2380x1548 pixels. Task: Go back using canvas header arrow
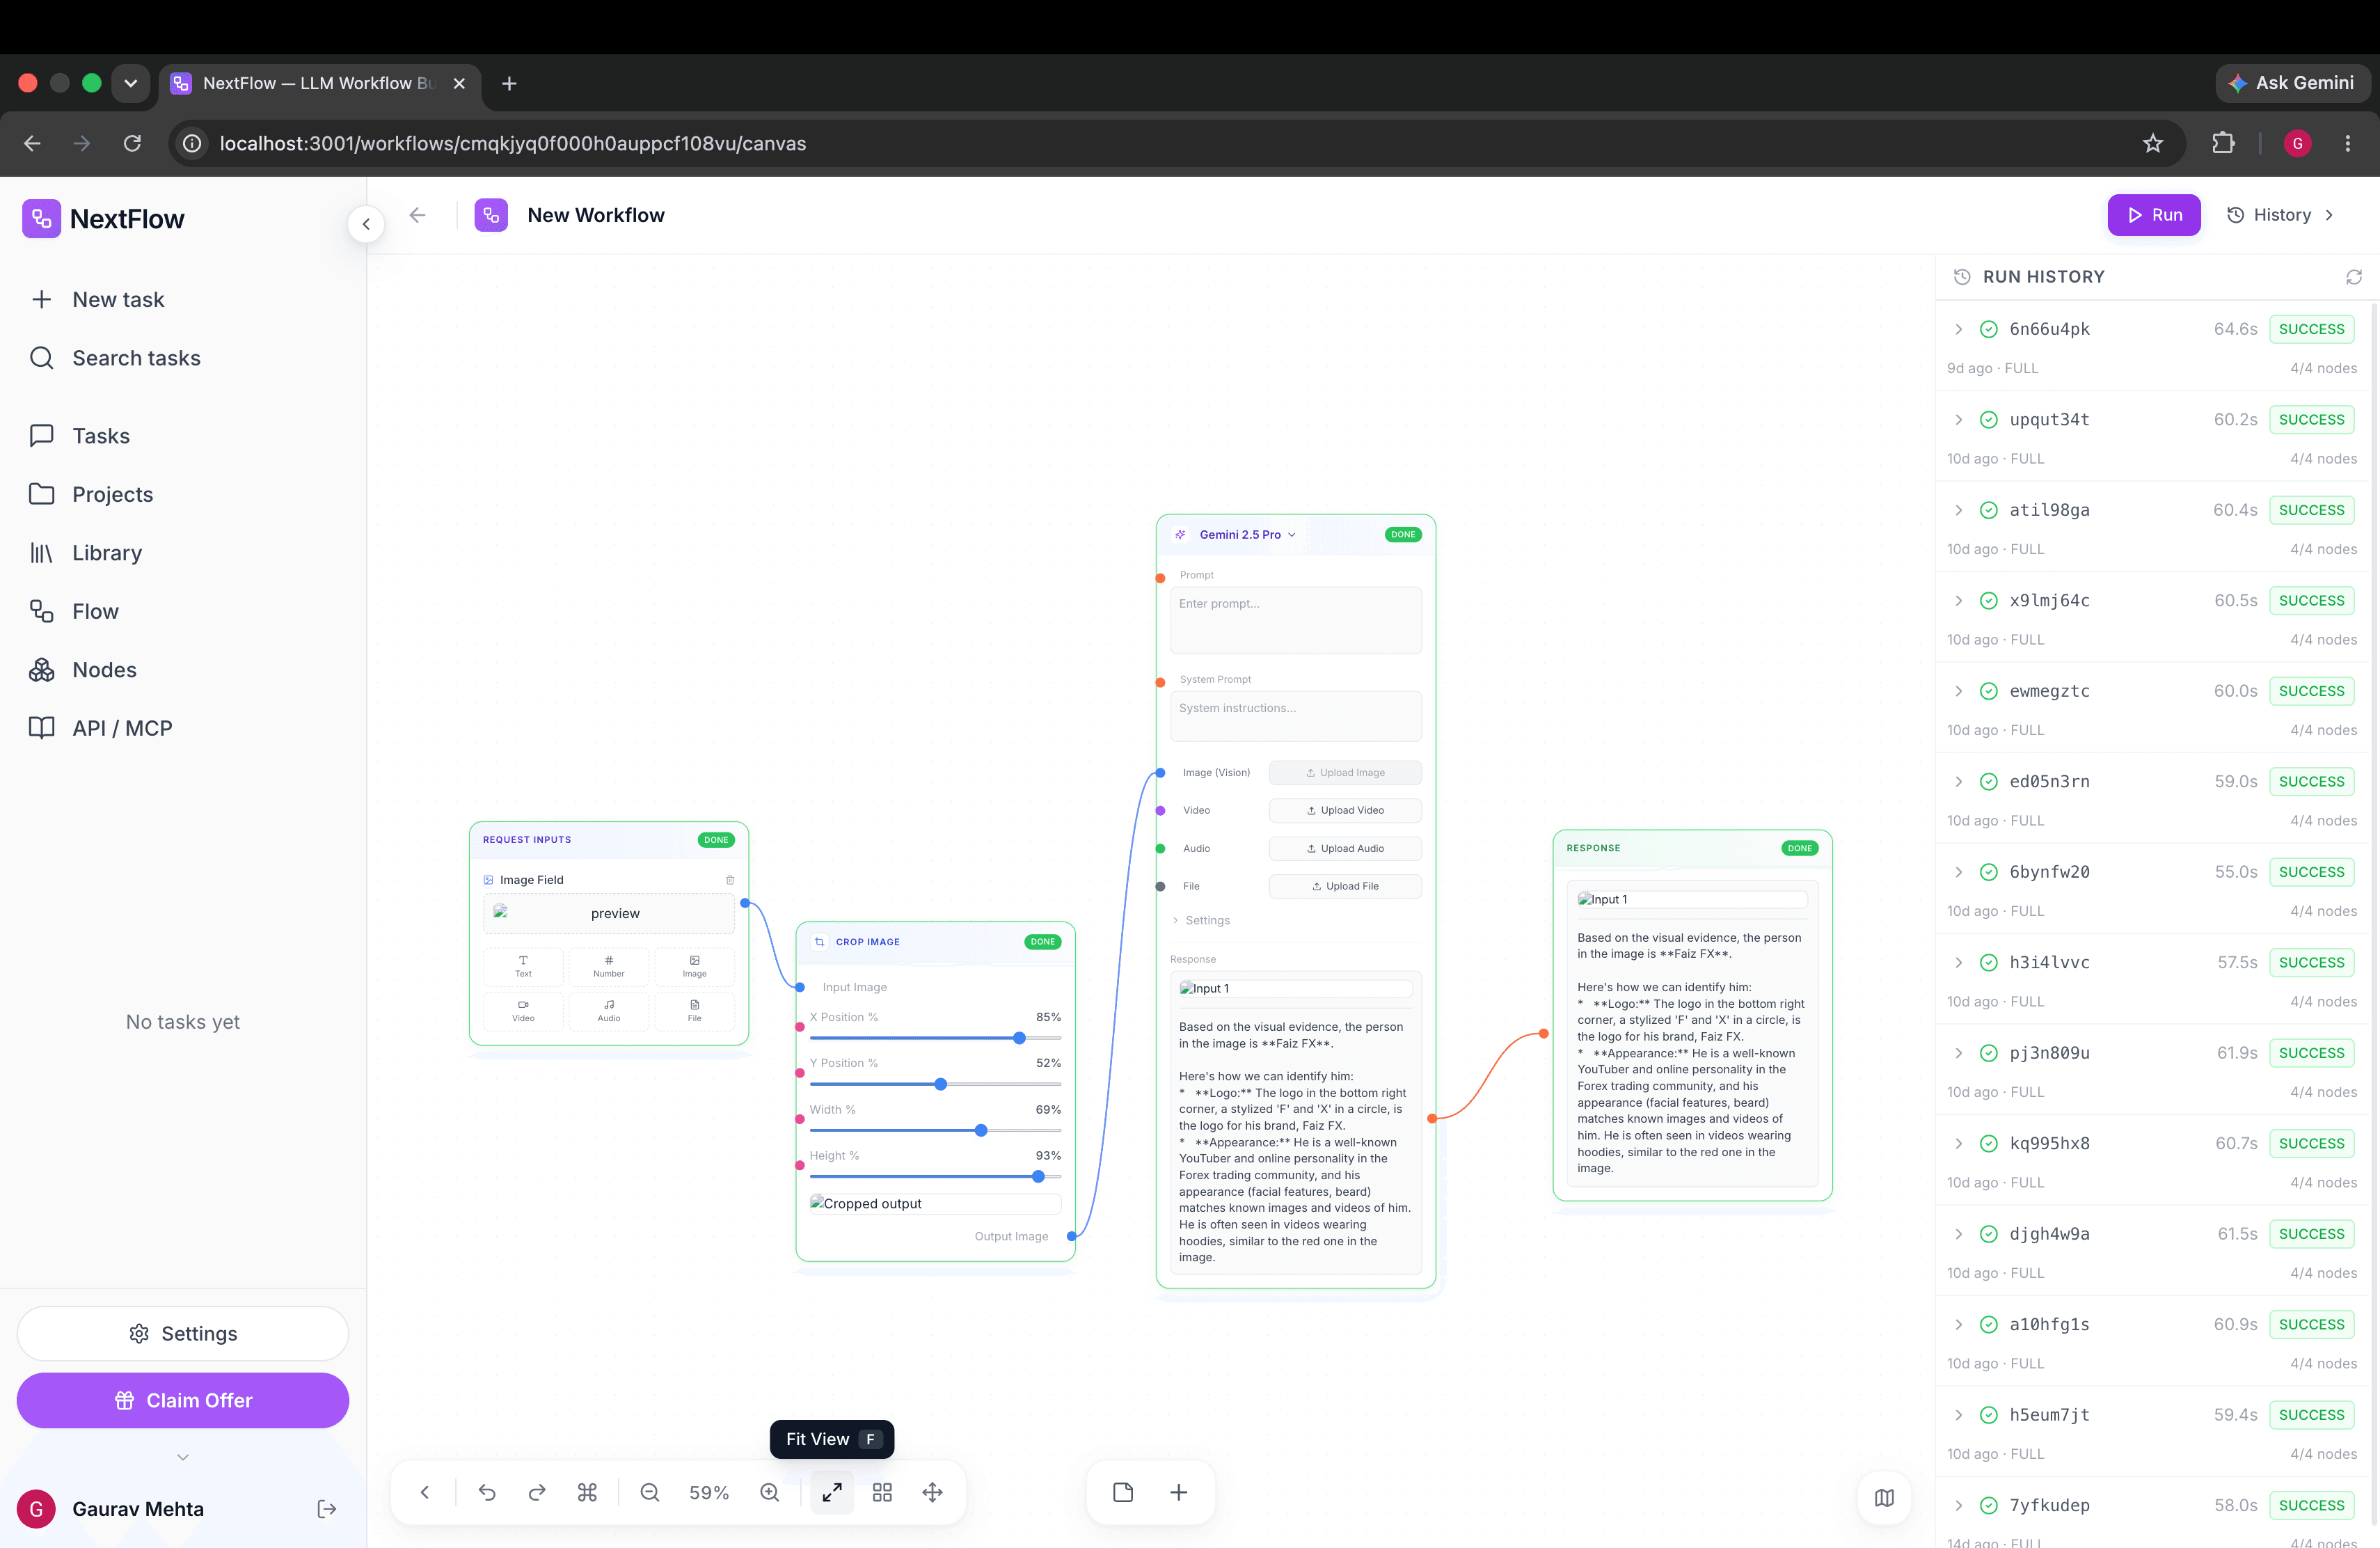click(418, 215)
